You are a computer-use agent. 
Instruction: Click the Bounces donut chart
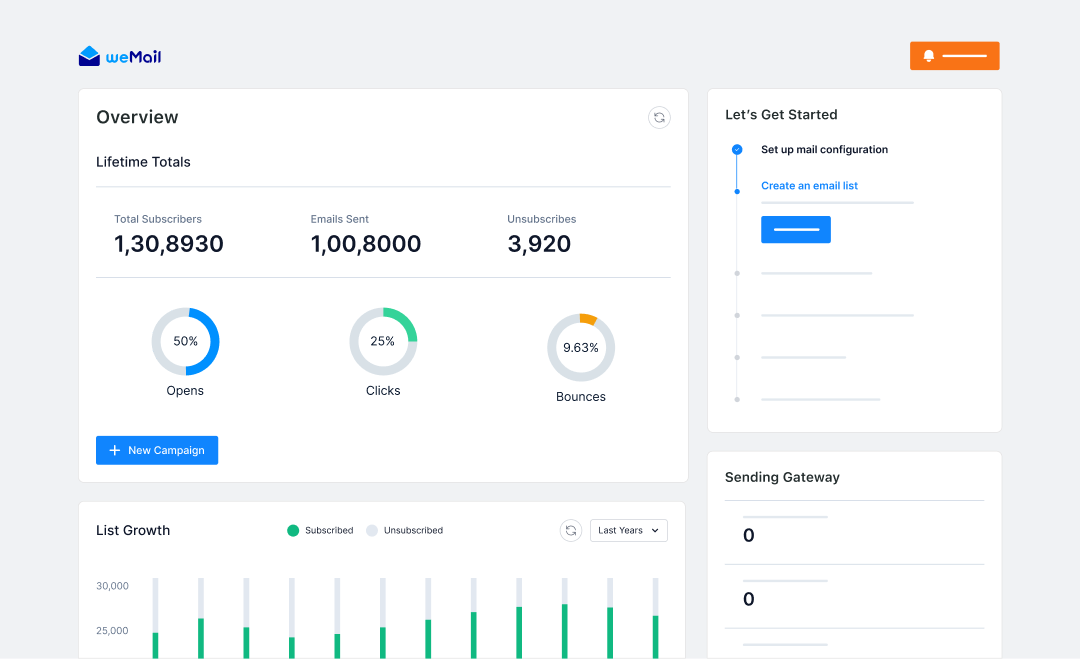click(x=581, y=348)
